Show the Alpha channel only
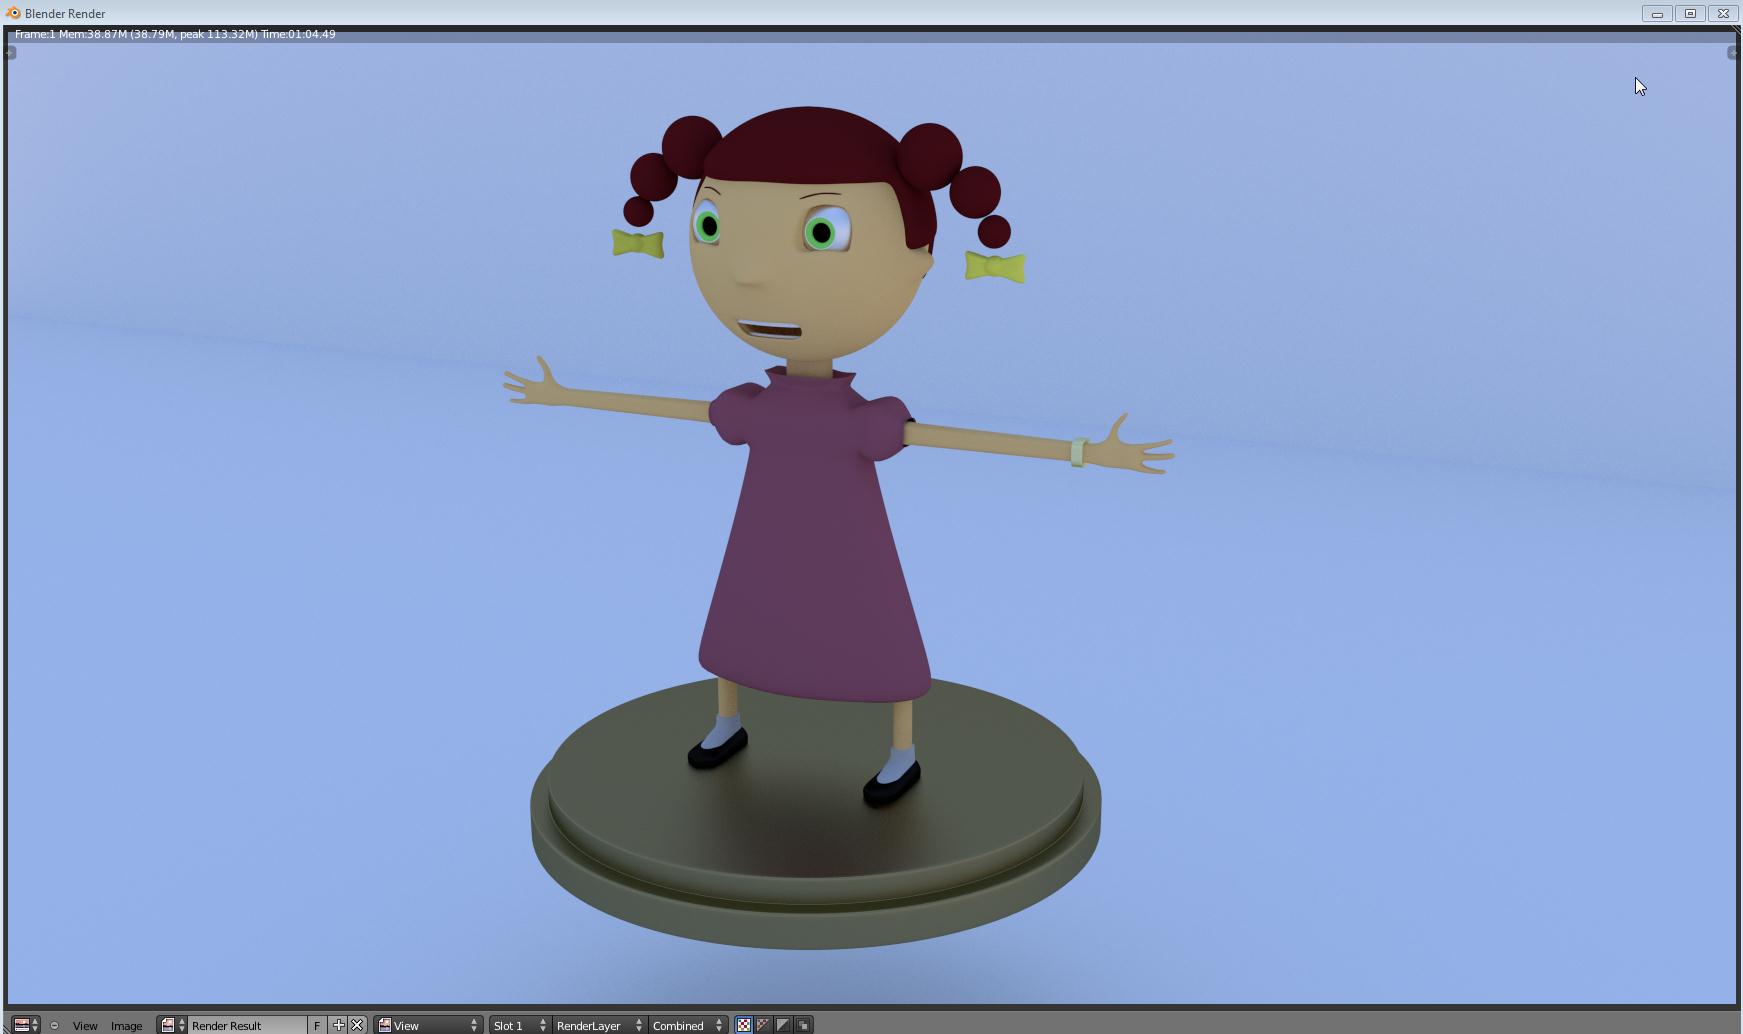Image resolution: width=1743 pixels, height=1034 pixels. coord(783,1025)
